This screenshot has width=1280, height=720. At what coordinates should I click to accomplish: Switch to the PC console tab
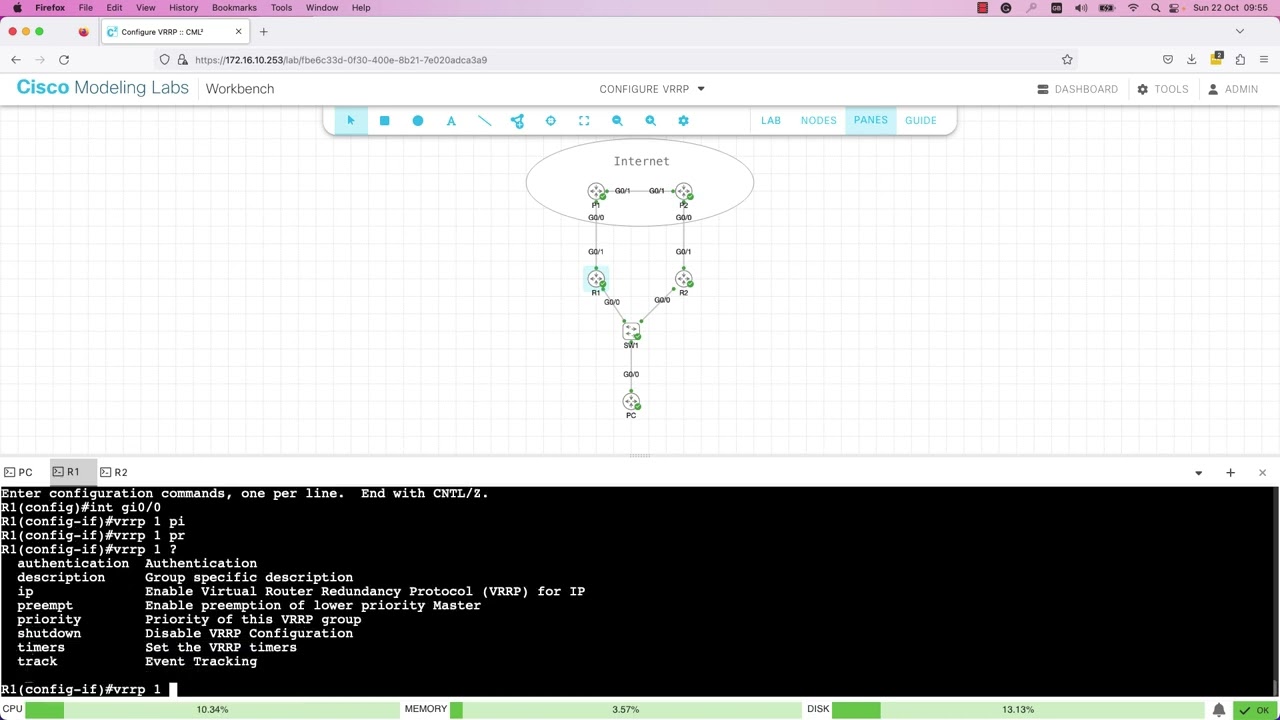coord(18,472)
